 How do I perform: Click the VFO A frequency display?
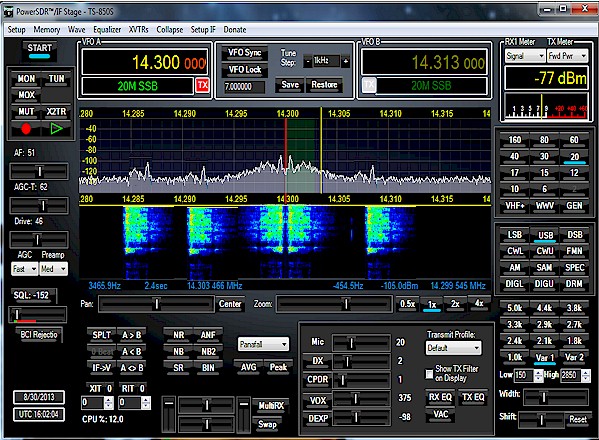145,62
